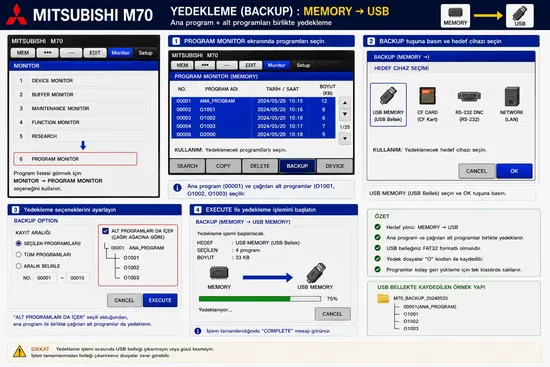
Task: Click DELETE softkey button
Action: click(260, 166)
